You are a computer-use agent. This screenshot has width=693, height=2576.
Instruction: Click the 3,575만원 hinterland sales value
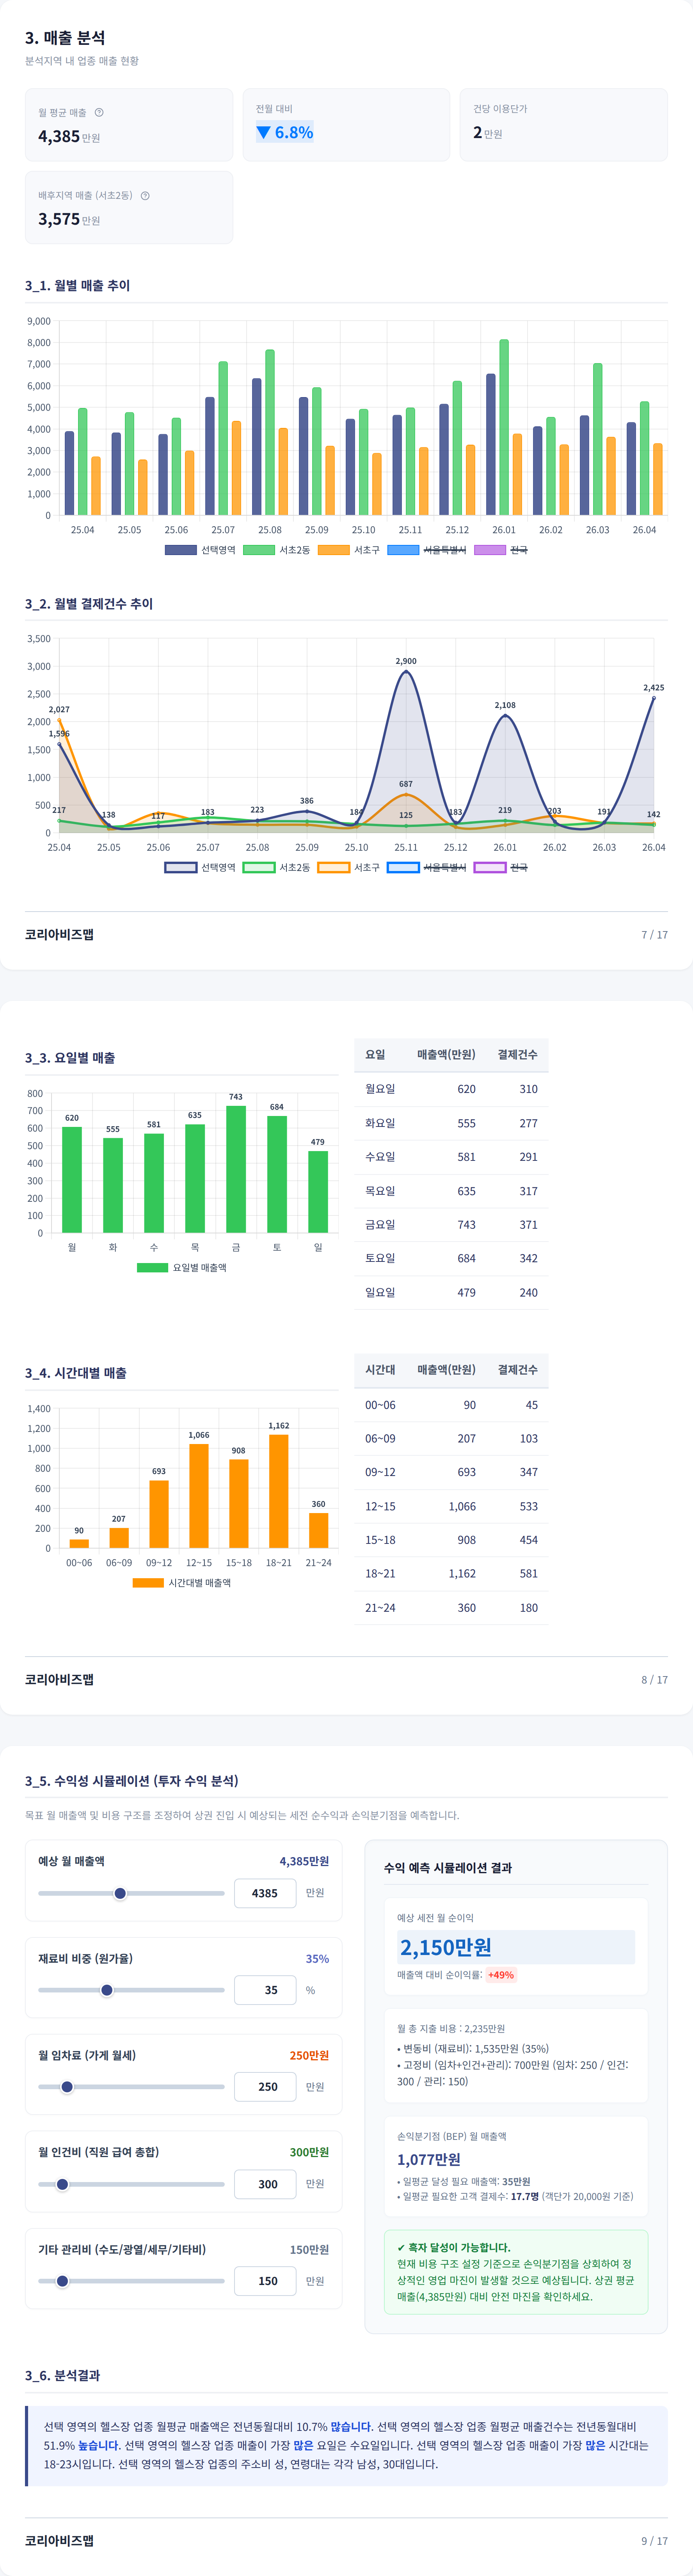69,219
